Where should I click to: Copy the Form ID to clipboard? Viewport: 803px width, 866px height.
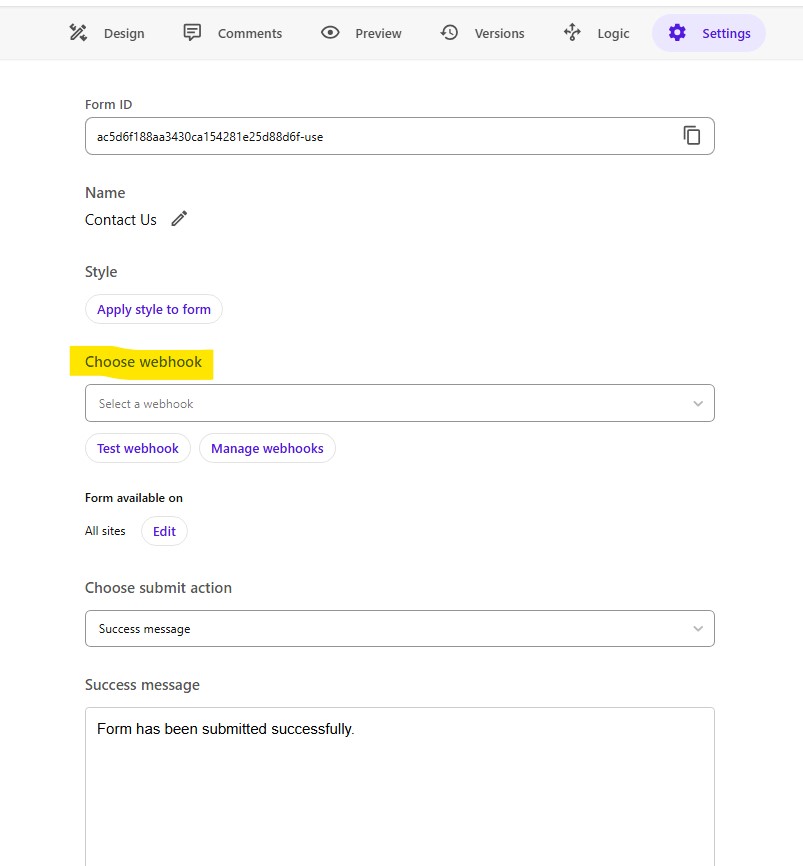[x=691, y=135]
